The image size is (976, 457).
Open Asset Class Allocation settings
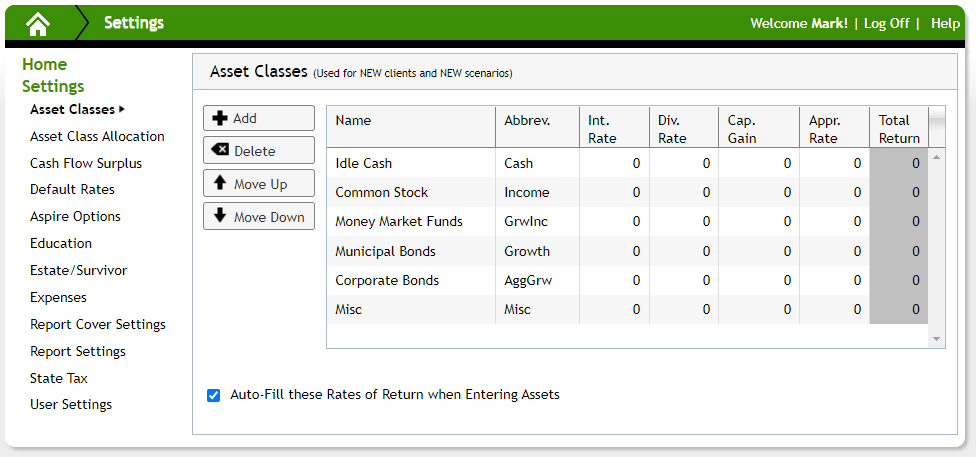click(97, 136)
